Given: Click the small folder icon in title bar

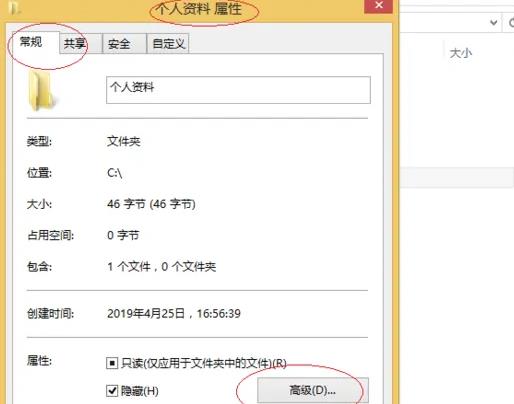Looking at the screenshot, I should 14,7.
